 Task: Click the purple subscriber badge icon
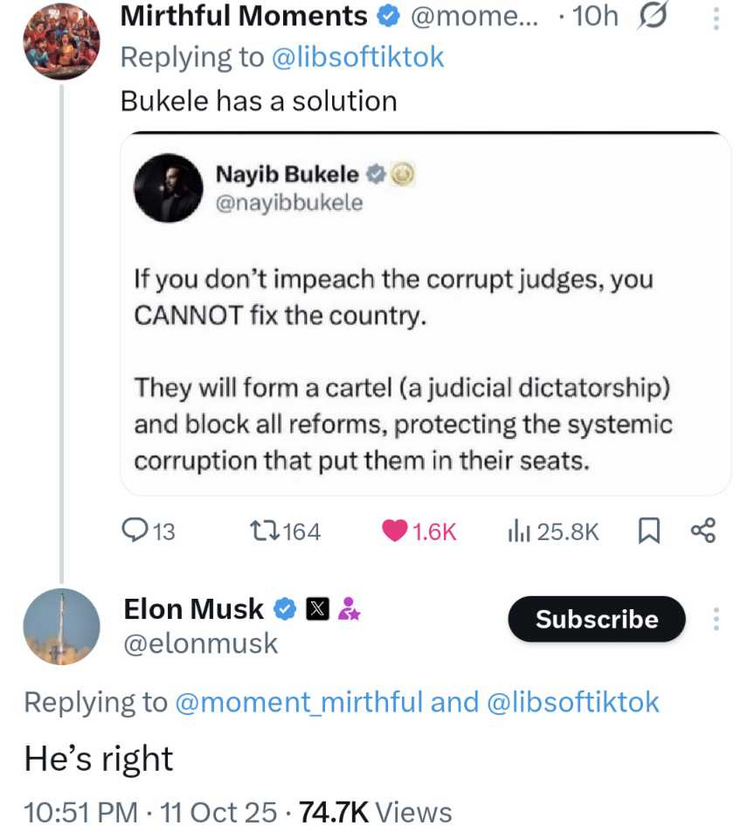pyautogui.click(x=348, y=609)
